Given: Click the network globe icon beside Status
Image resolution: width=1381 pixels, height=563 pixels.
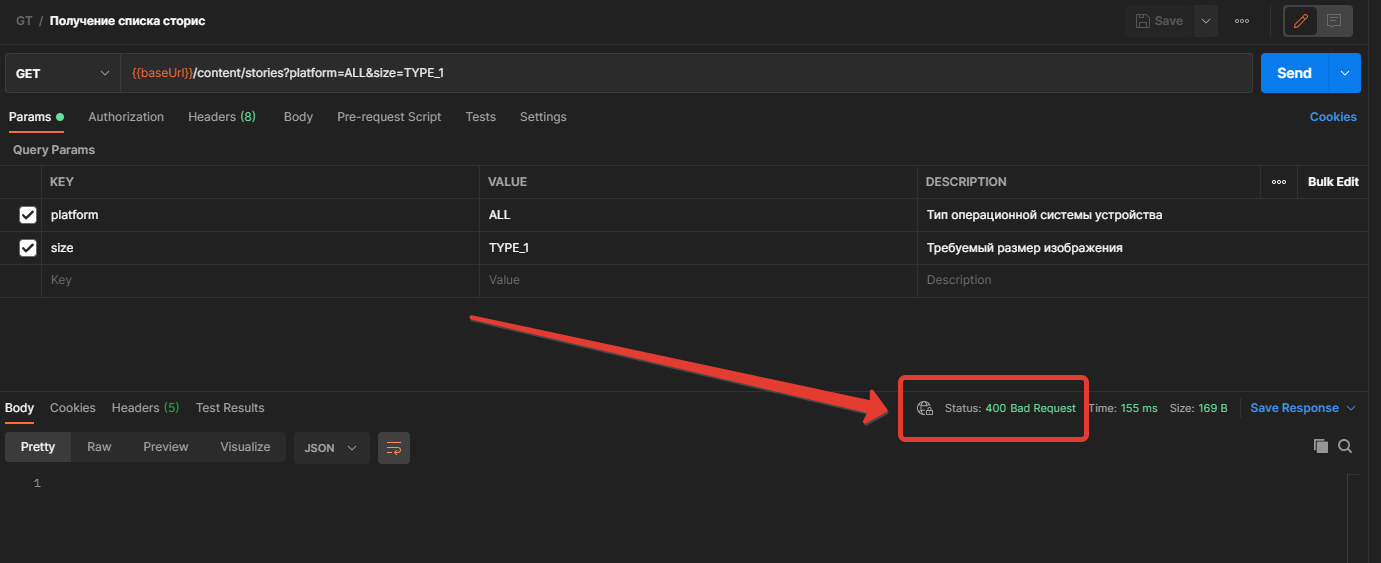Looking at the screenshot, I should click(x=925, y=408).
